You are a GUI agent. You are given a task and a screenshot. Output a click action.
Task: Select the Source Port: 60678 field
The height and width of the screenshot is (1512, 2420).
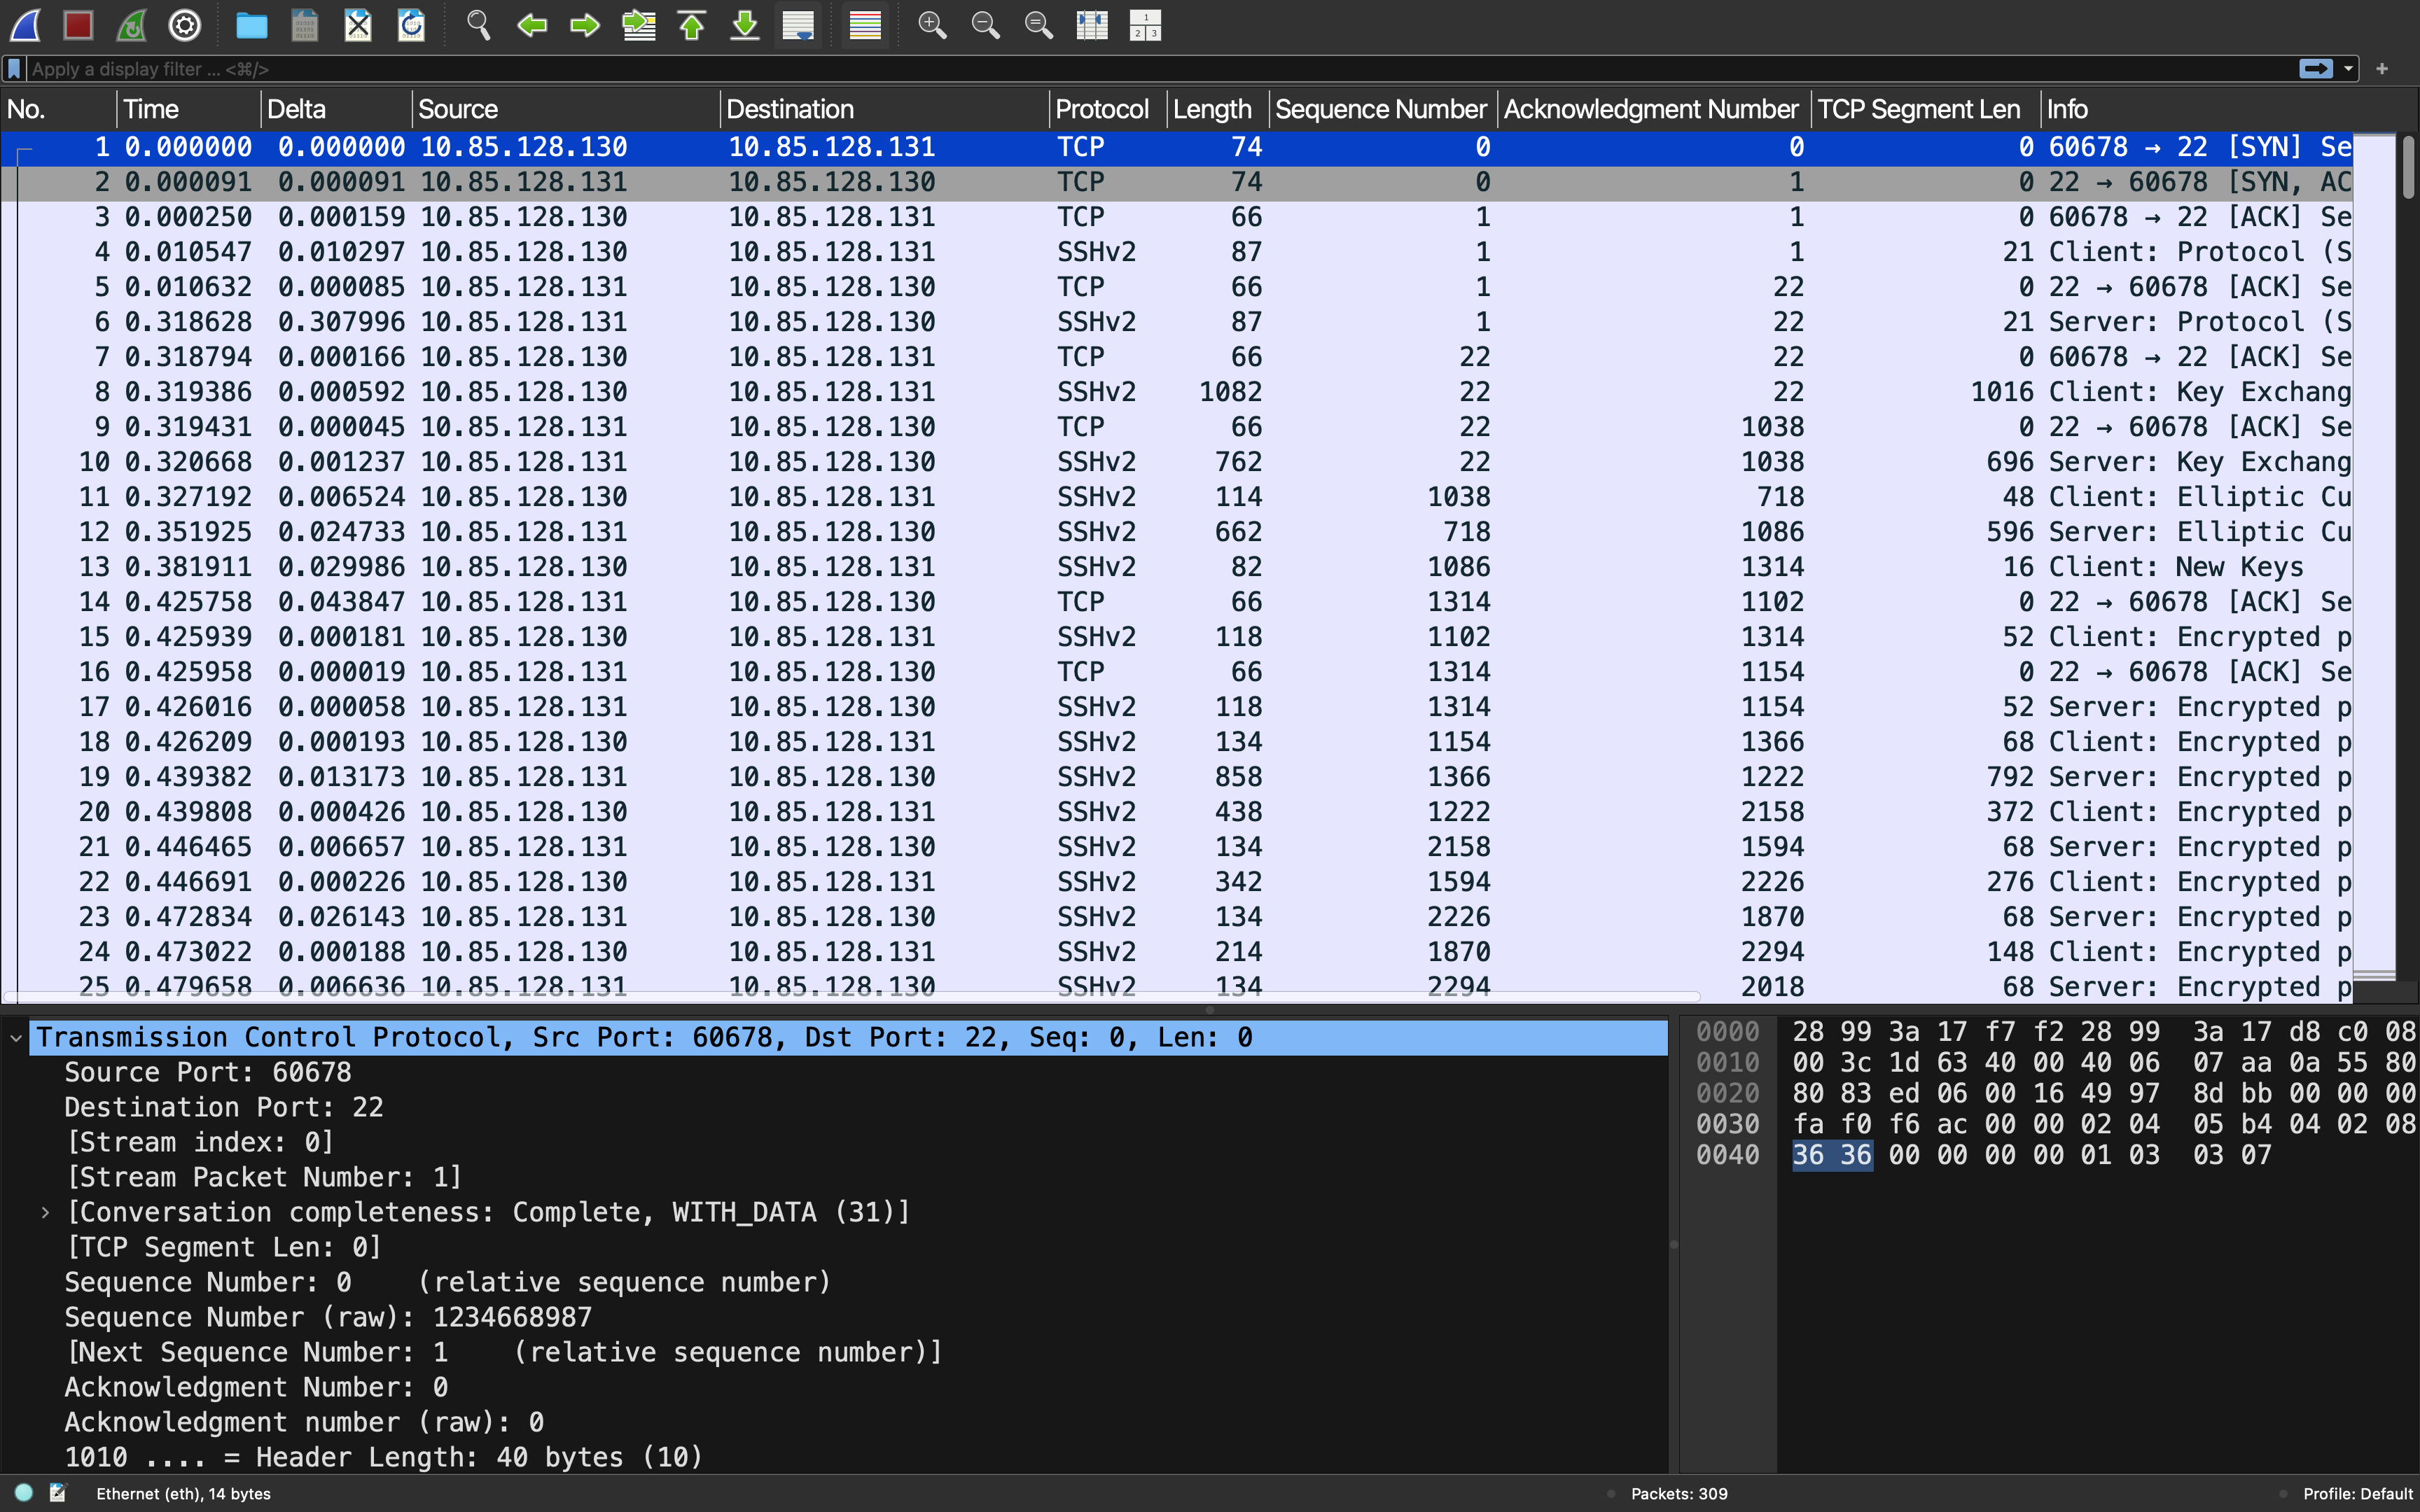click(x=208, y=1073)
